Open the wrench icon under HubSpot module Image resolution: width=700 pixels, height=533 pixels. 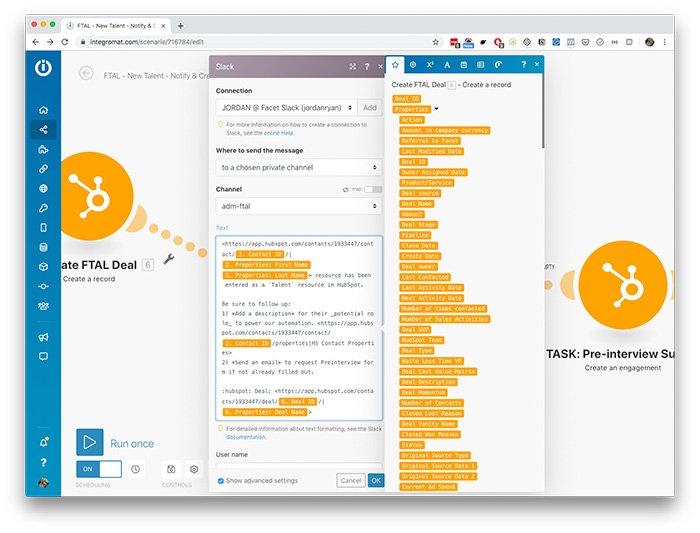[x=168, y=259]
